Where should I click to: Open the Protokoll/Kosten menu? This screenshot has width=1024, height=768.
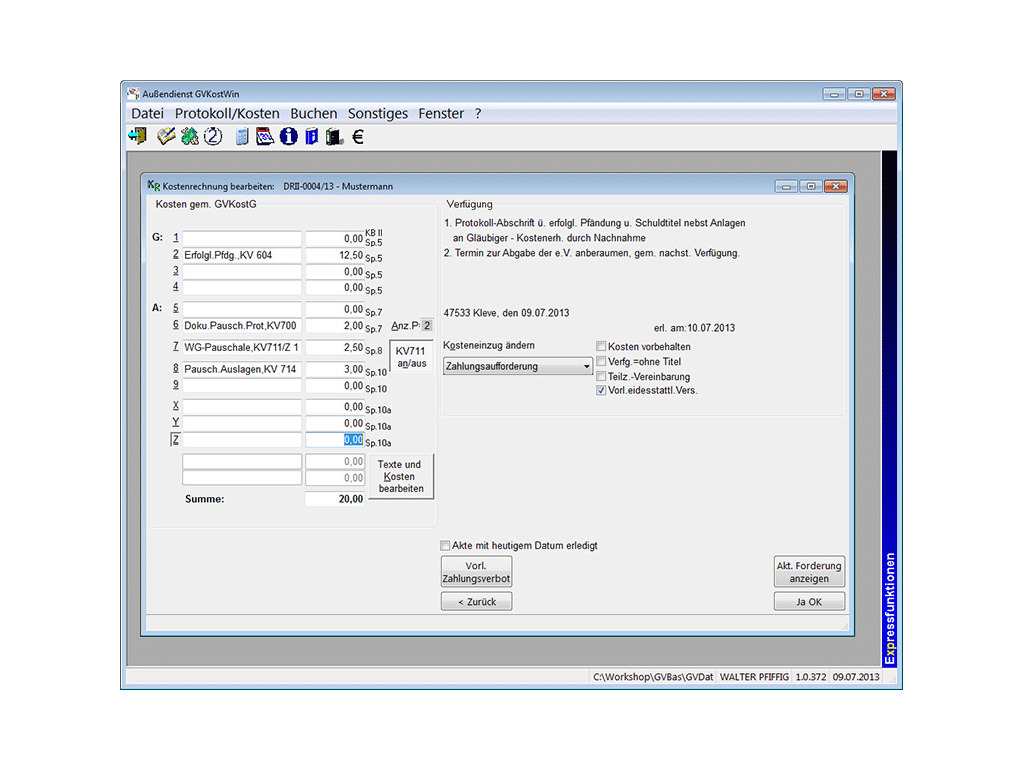click(227, 114)
